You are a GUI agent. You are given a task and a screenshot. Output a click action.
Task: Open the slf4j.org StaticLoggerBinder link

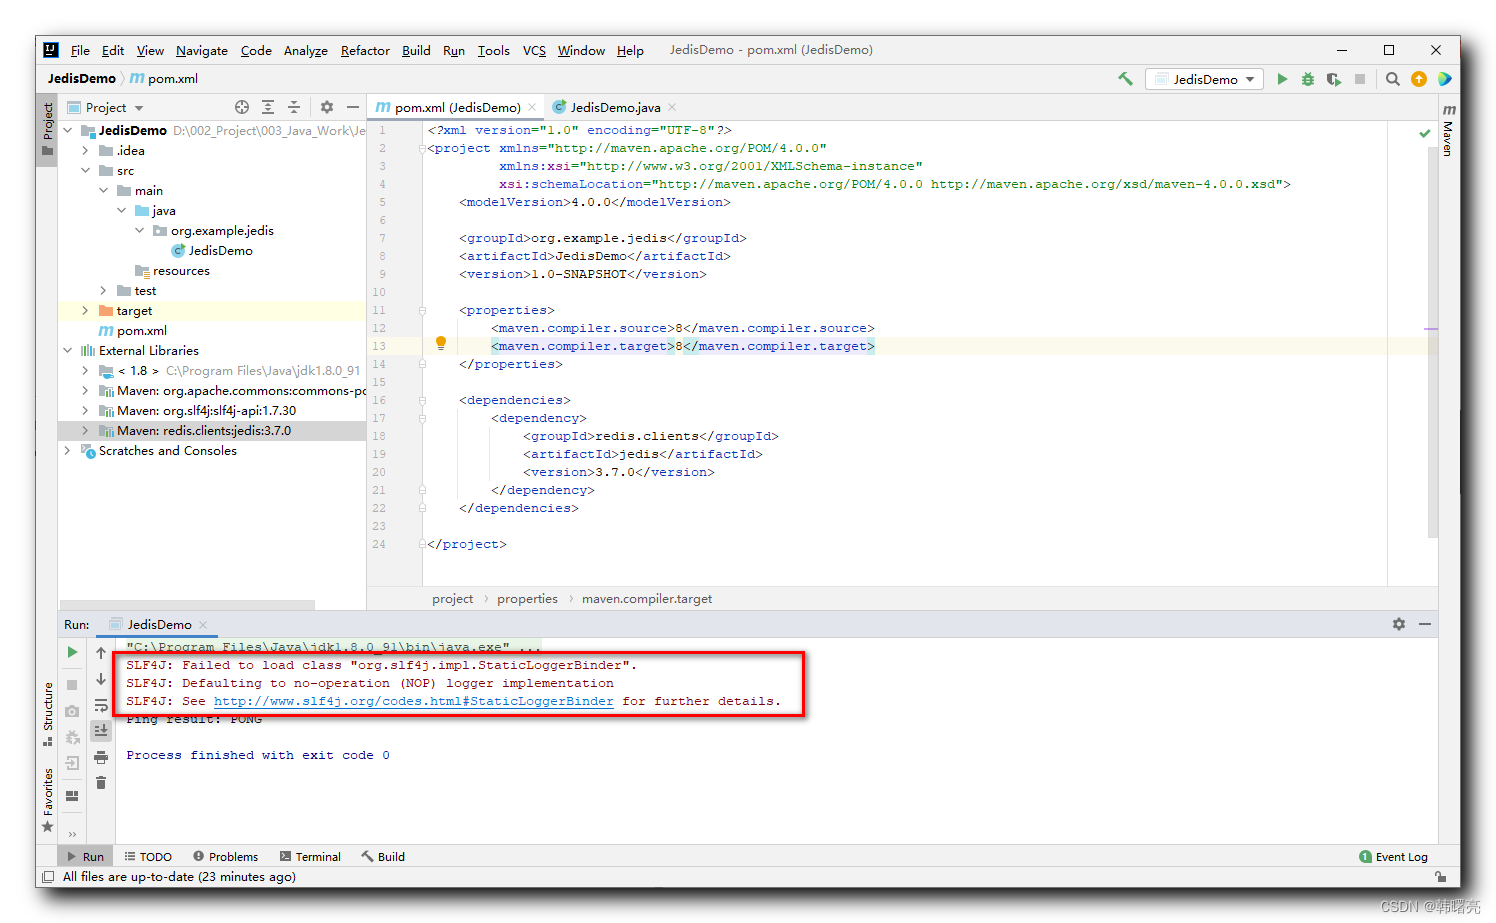pos(414,701)
